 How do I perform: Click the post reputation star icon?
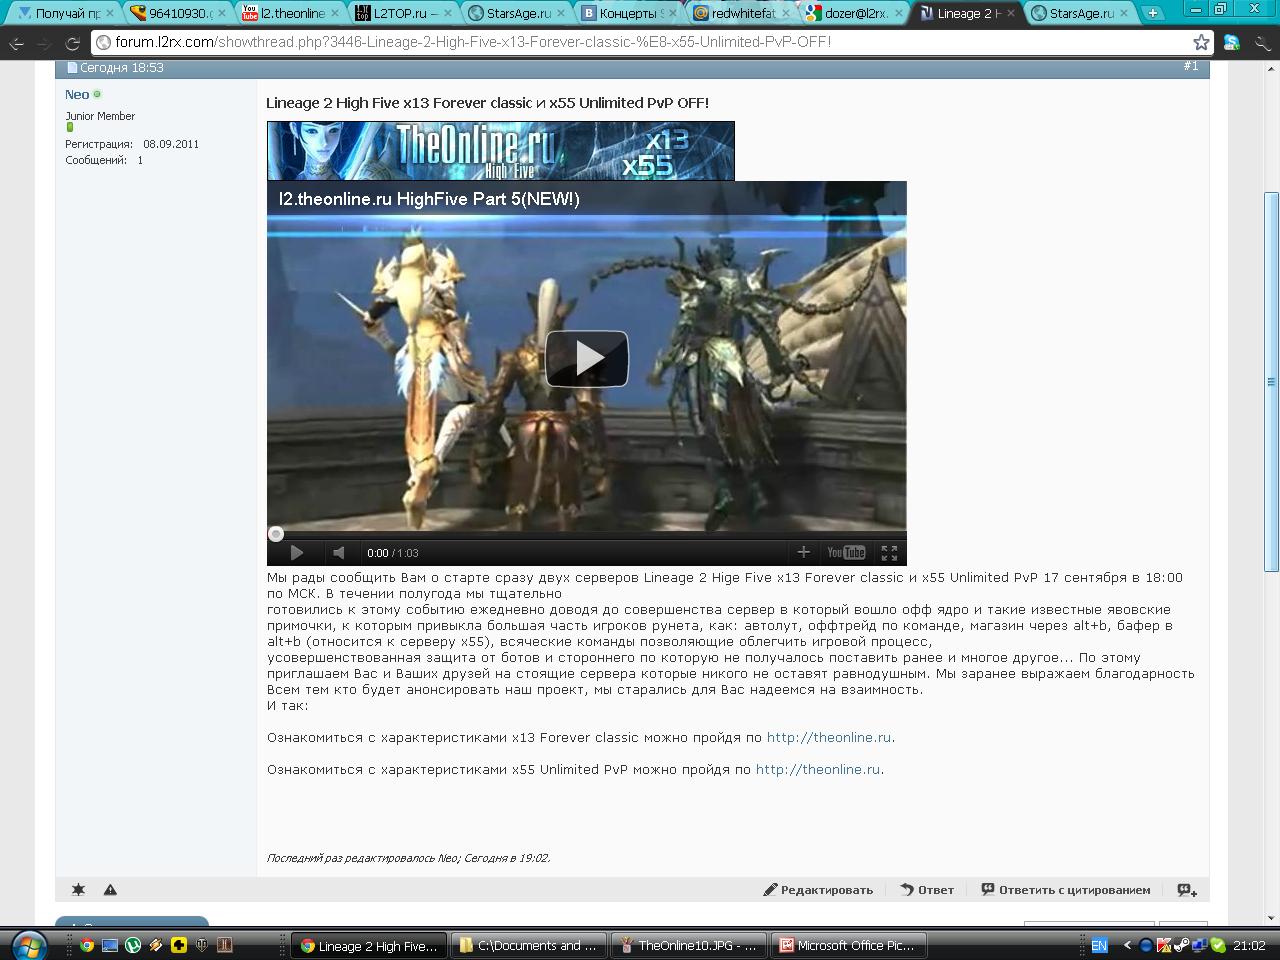tap(79, 890)
